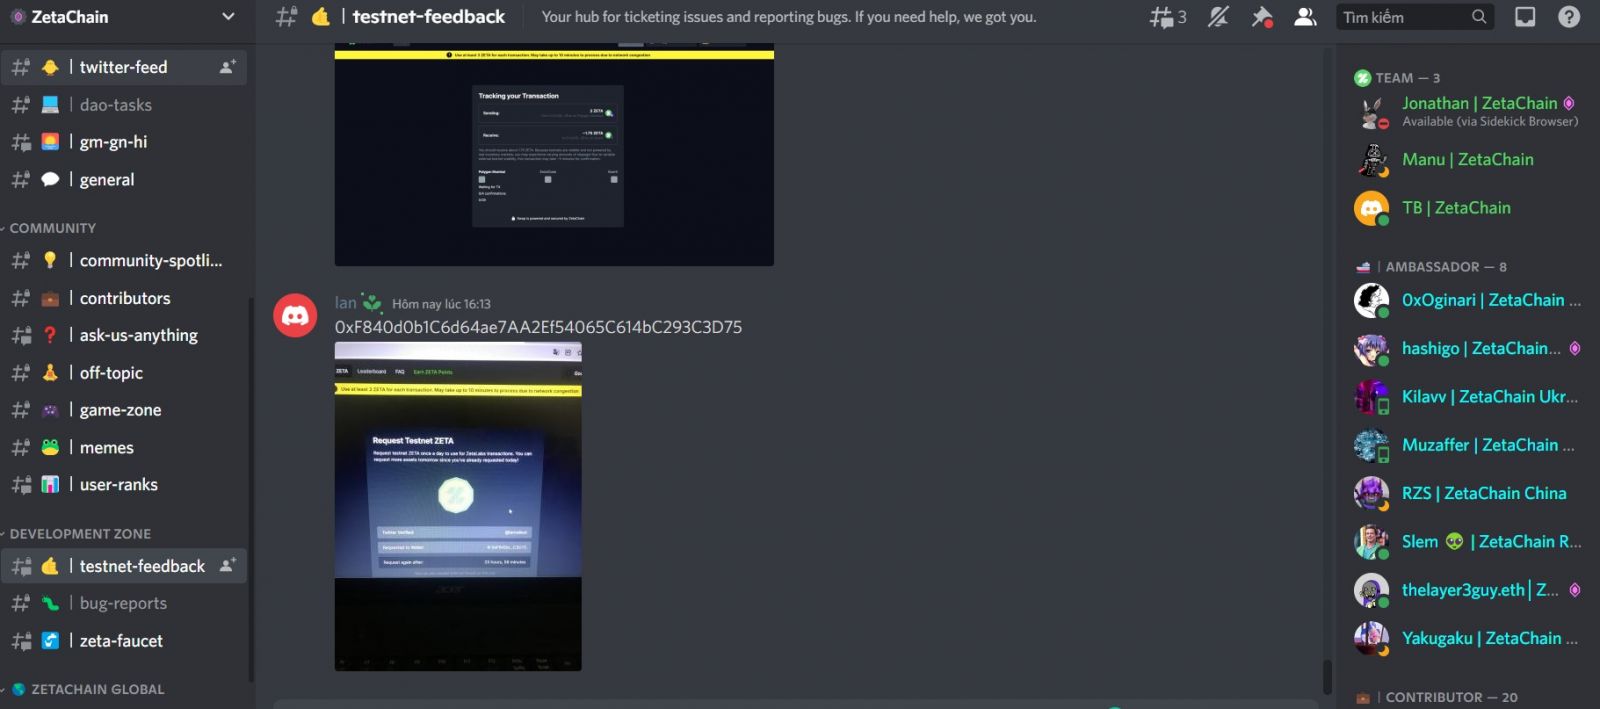This screenshot has width=1600, height=709.
Task: Click Yakugaku | ZetaChain member
Action: [1467, 639]
